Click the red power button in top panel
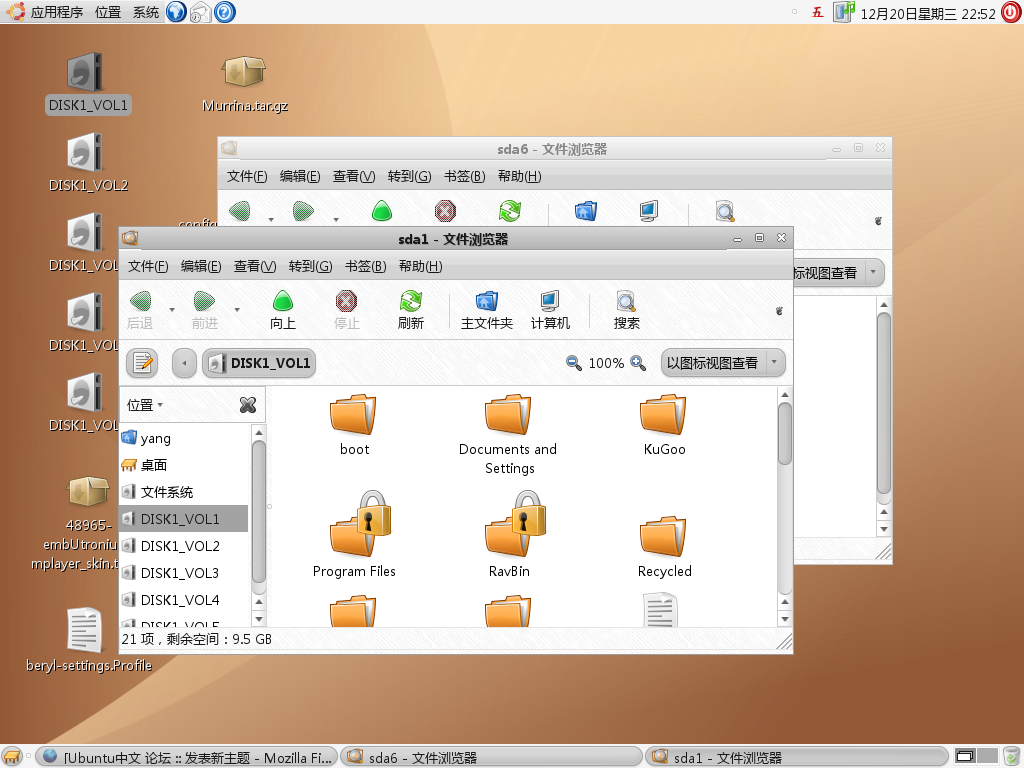Viewport: 1024px width, 768px height. [1011, 12]
